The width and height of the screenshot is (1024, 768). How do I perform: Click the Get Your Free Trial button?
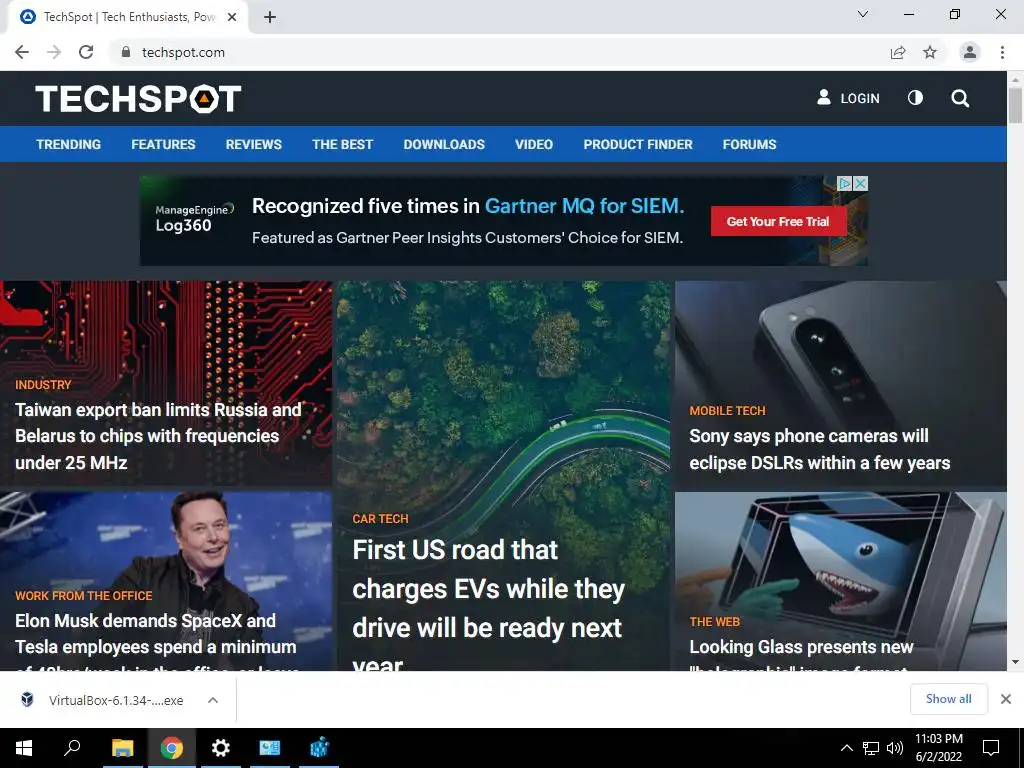[x=778, y=221]
